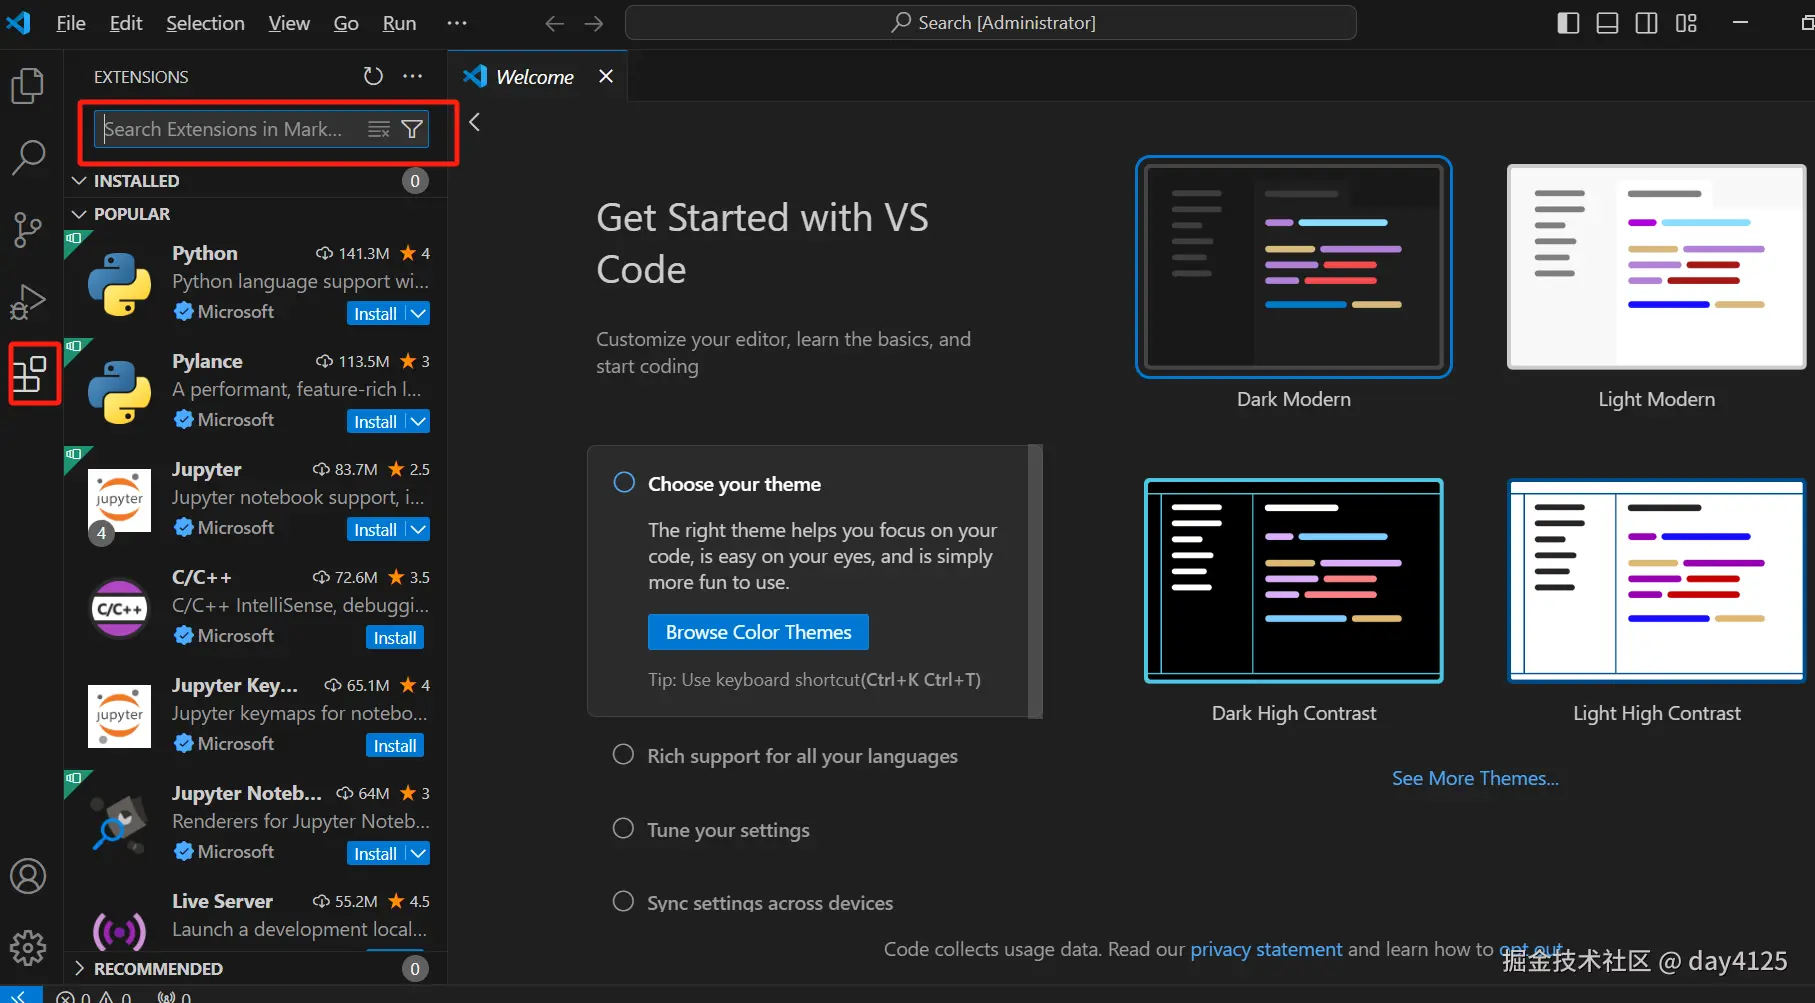
Task: Open the extensions filter funnel
Action: 412,129
